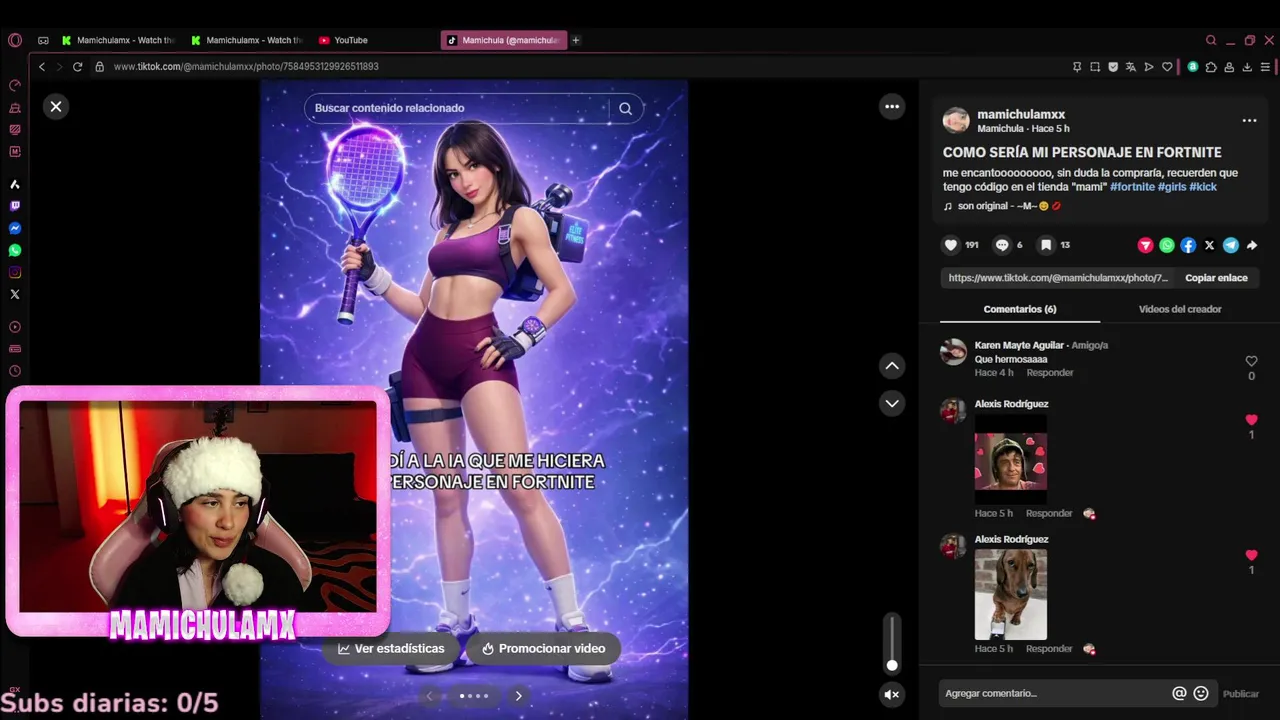
Task: Go back to the previous page
Action: click(x=42, y=67)
